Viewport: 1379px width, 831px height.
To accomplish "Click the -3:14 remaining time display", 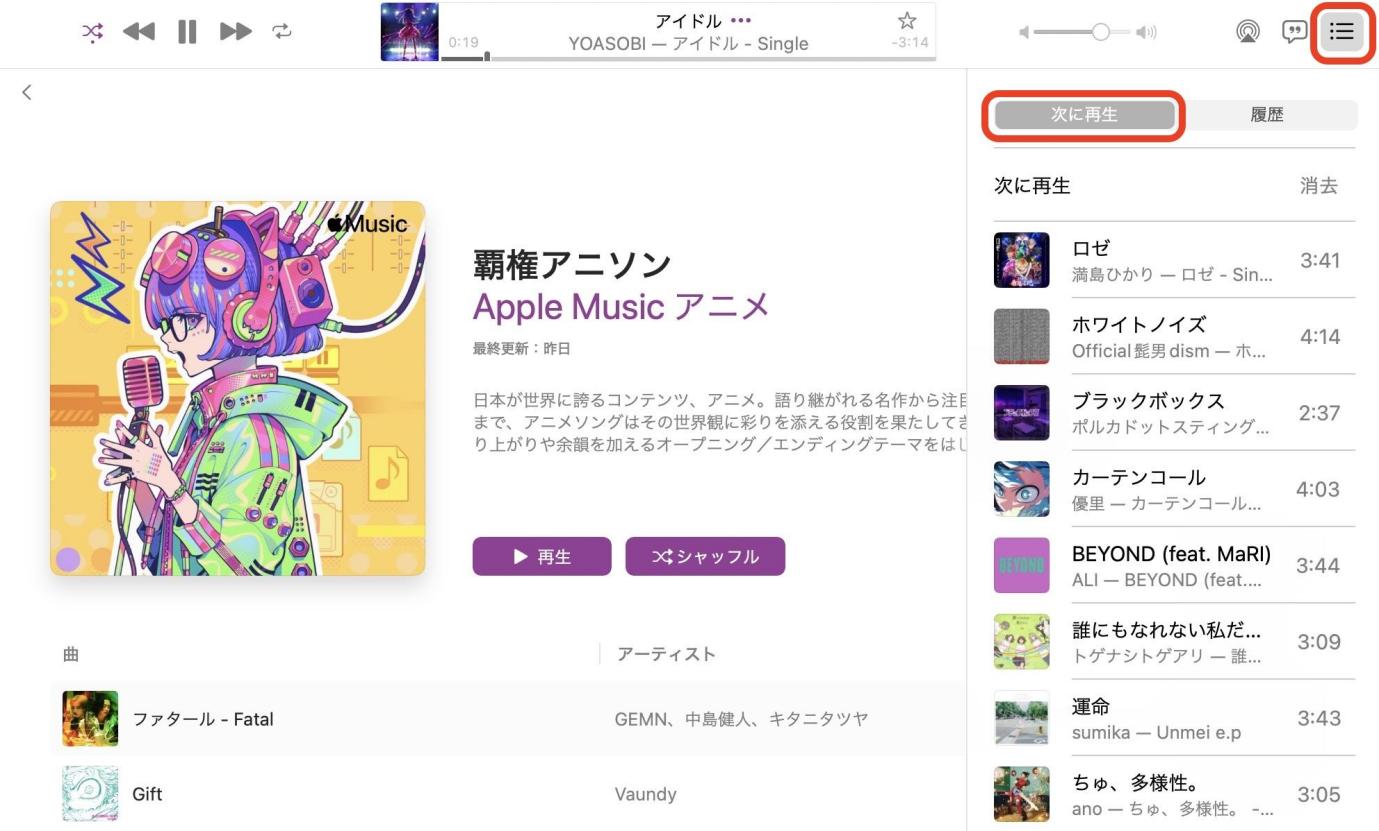I will 910,43.
